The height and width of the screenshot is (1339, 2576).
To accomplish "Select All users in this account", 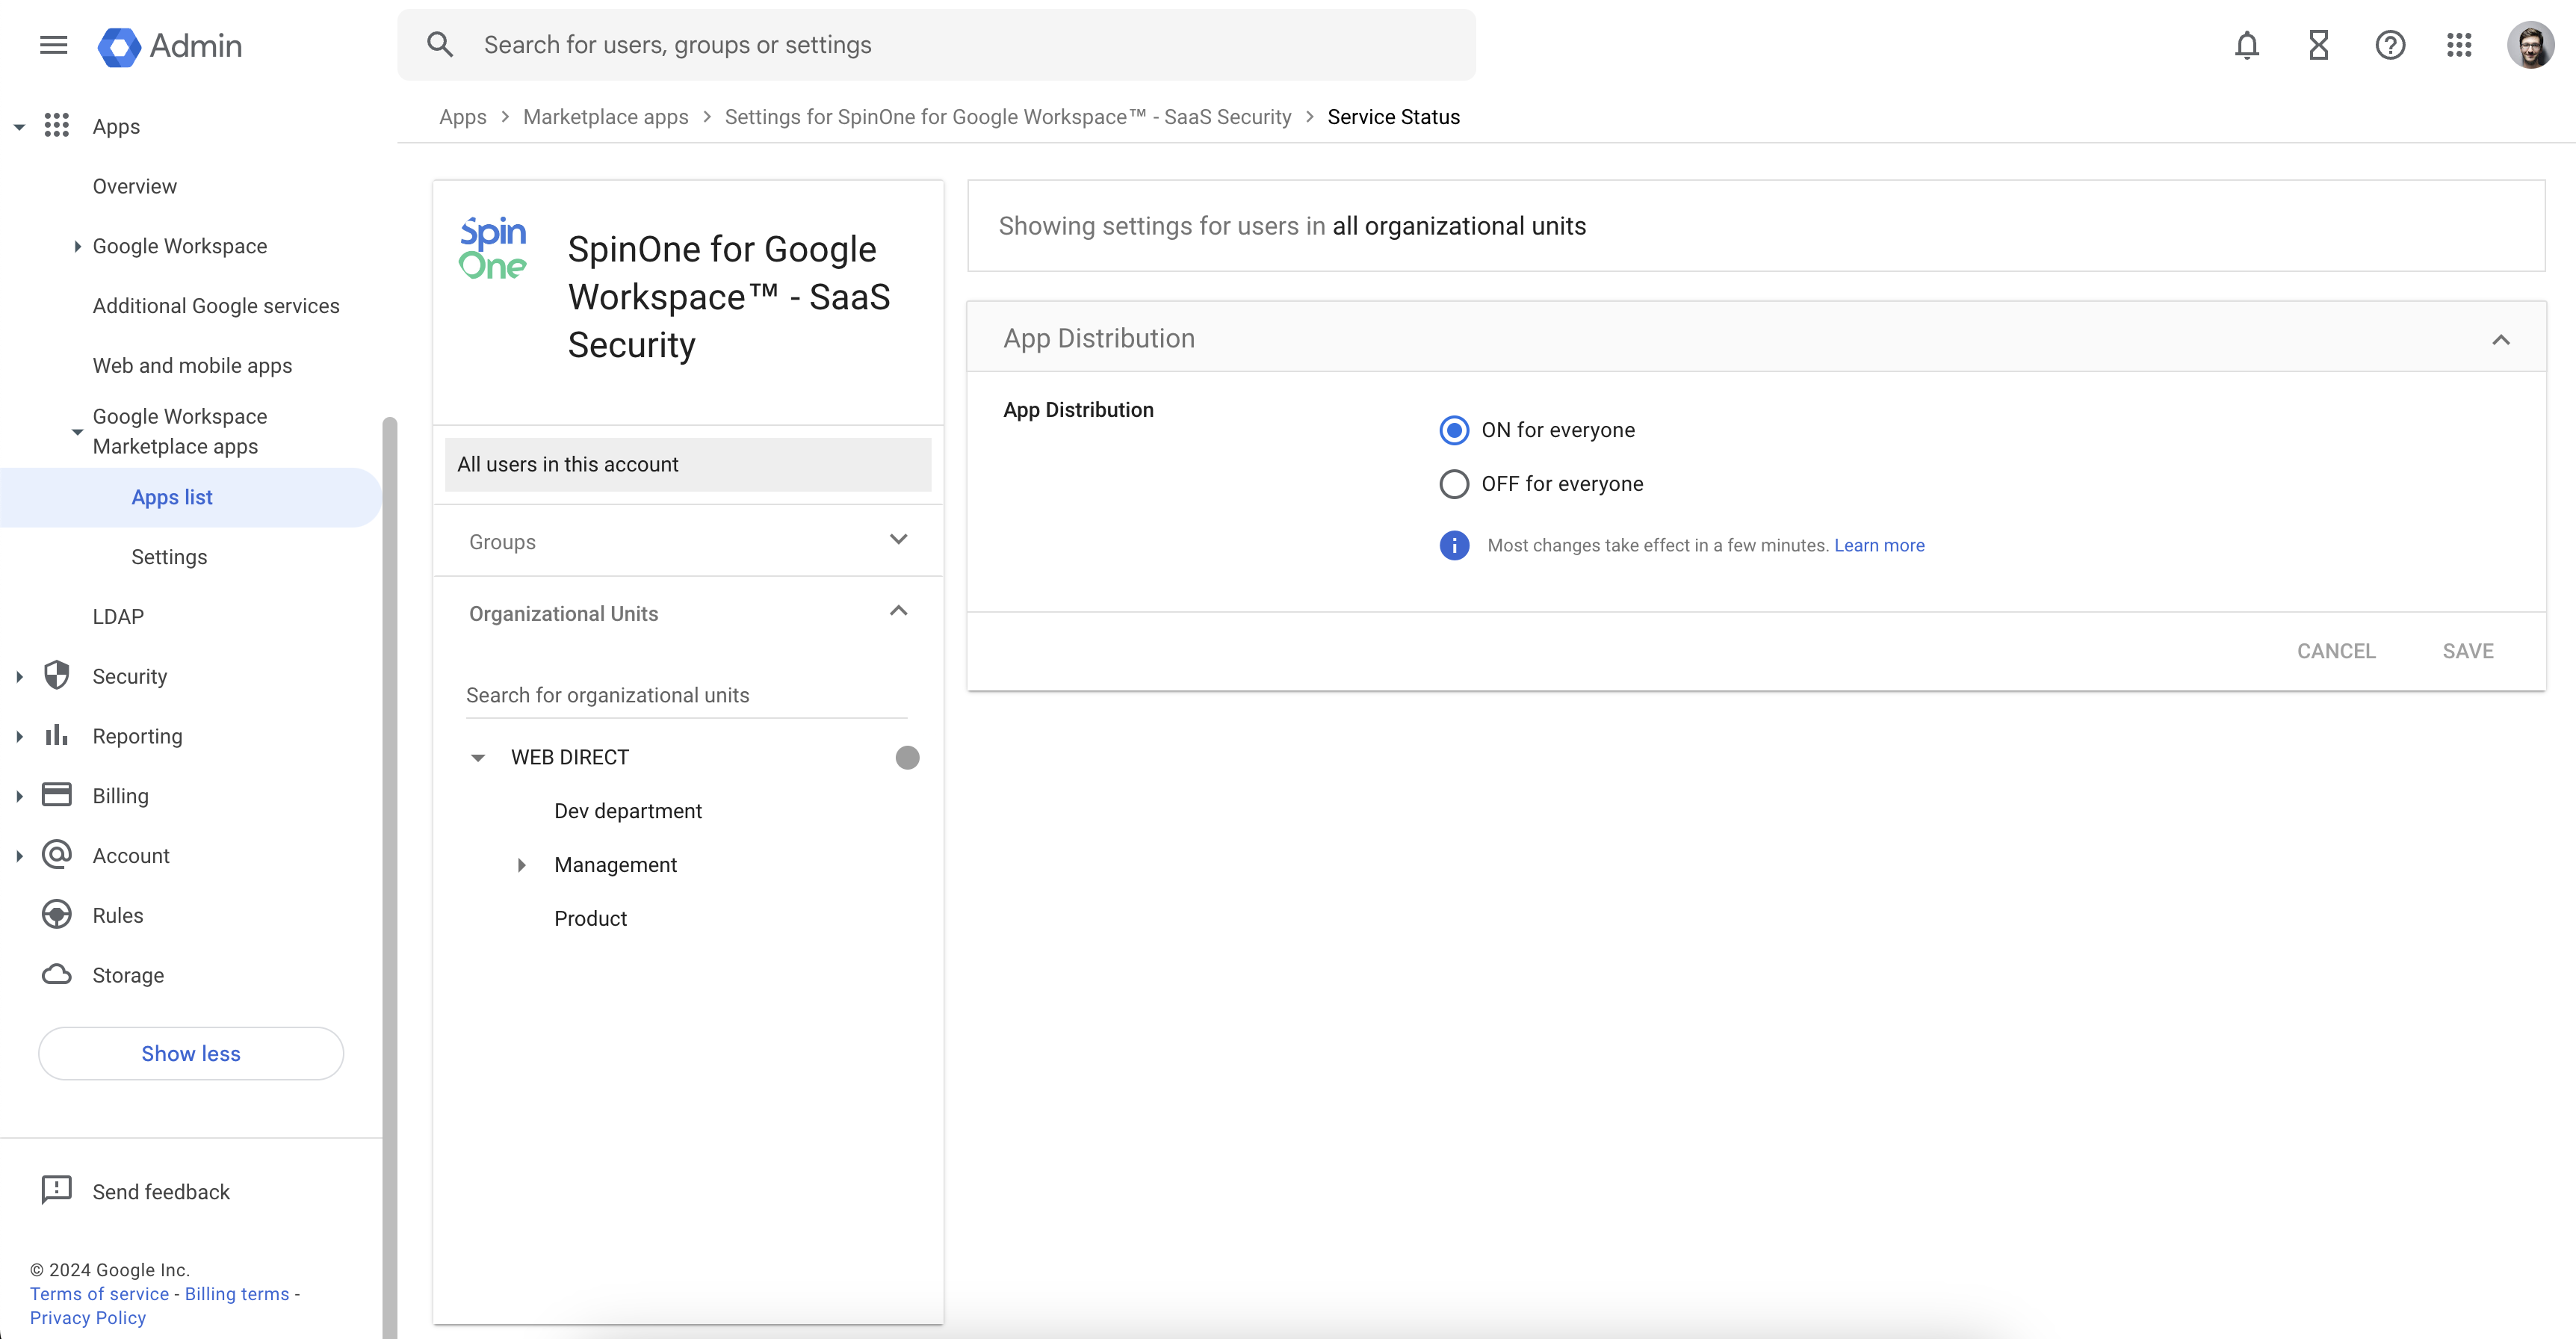I will tap(688, 464).
